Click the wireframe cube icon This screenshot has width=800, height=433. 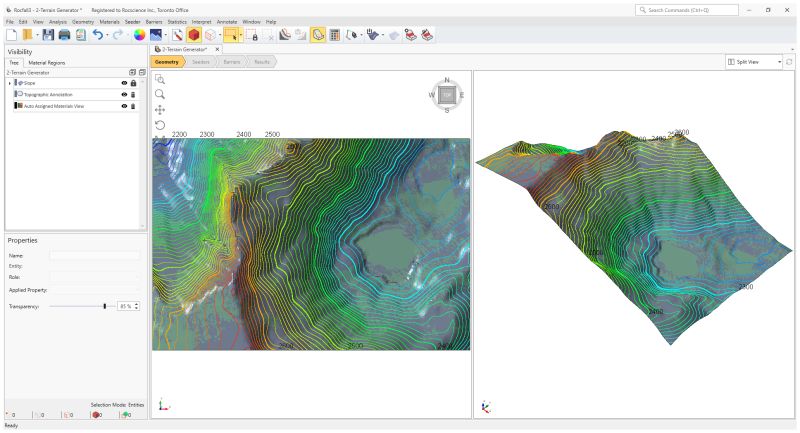coord(210,35)
